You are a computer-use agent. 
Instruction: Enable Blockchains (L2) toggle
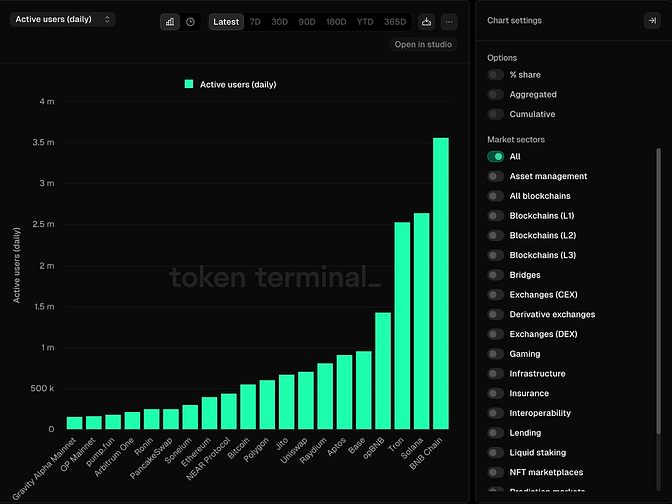pyautogui.click(x=495, y=235)
